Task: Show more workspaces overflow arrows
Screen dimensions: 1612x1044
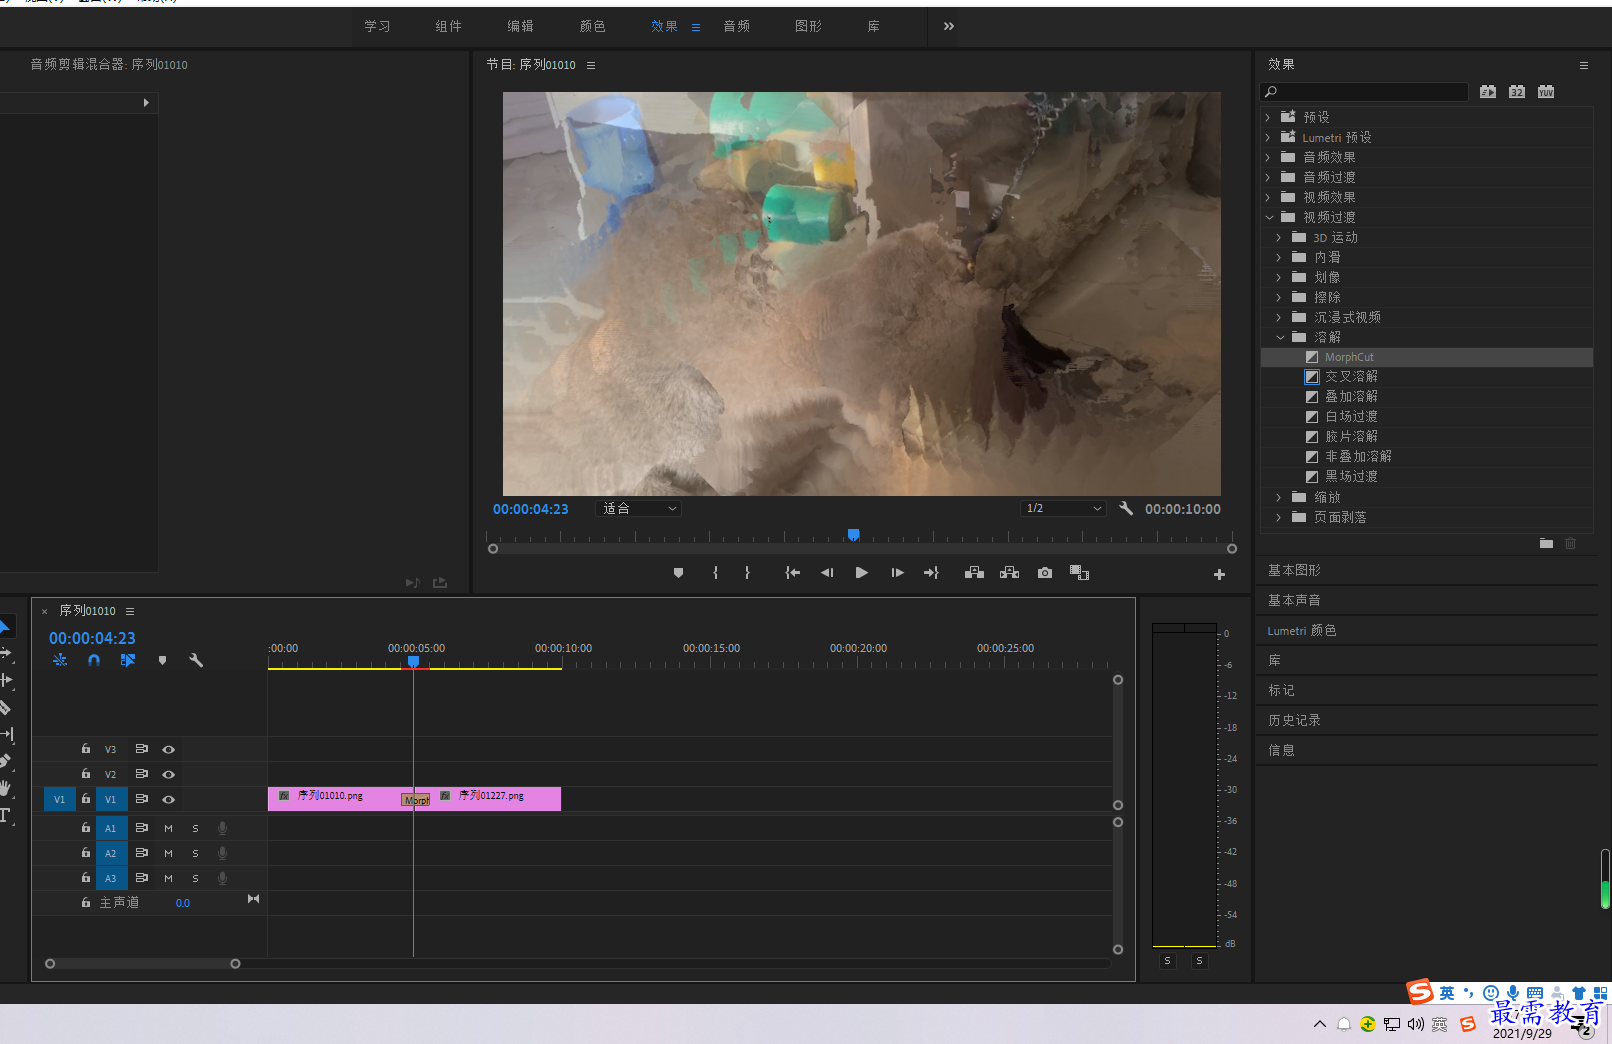Action: pyautogui.click(x=948, y=26)
